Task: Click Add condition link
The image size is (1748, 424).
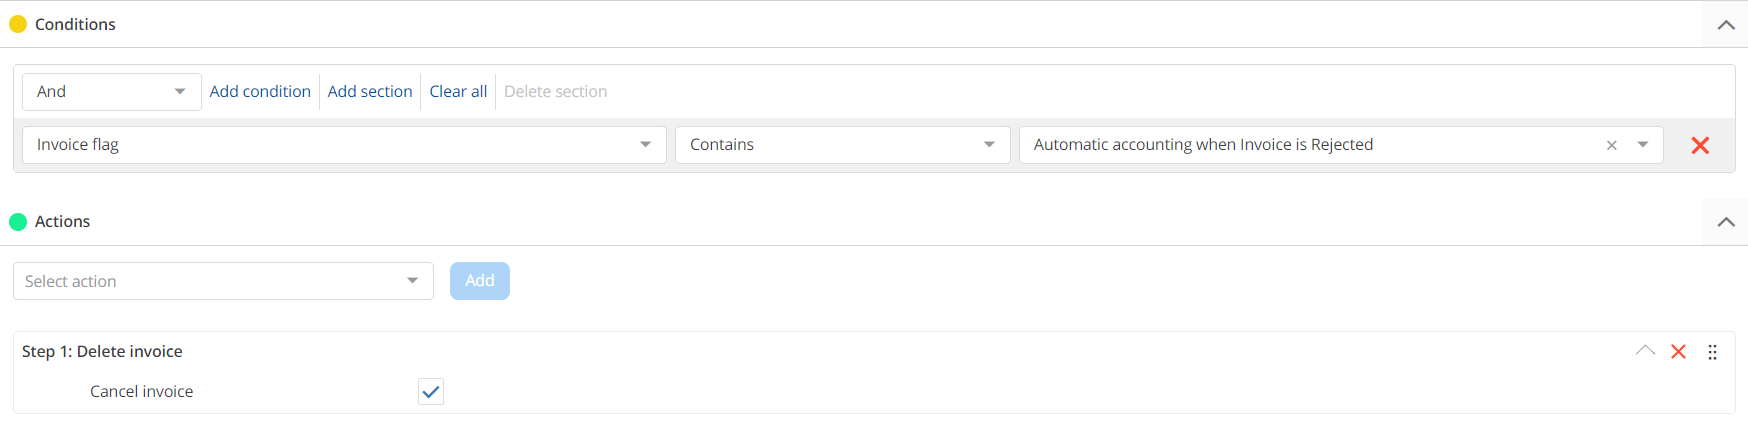Action: point(260,92)
